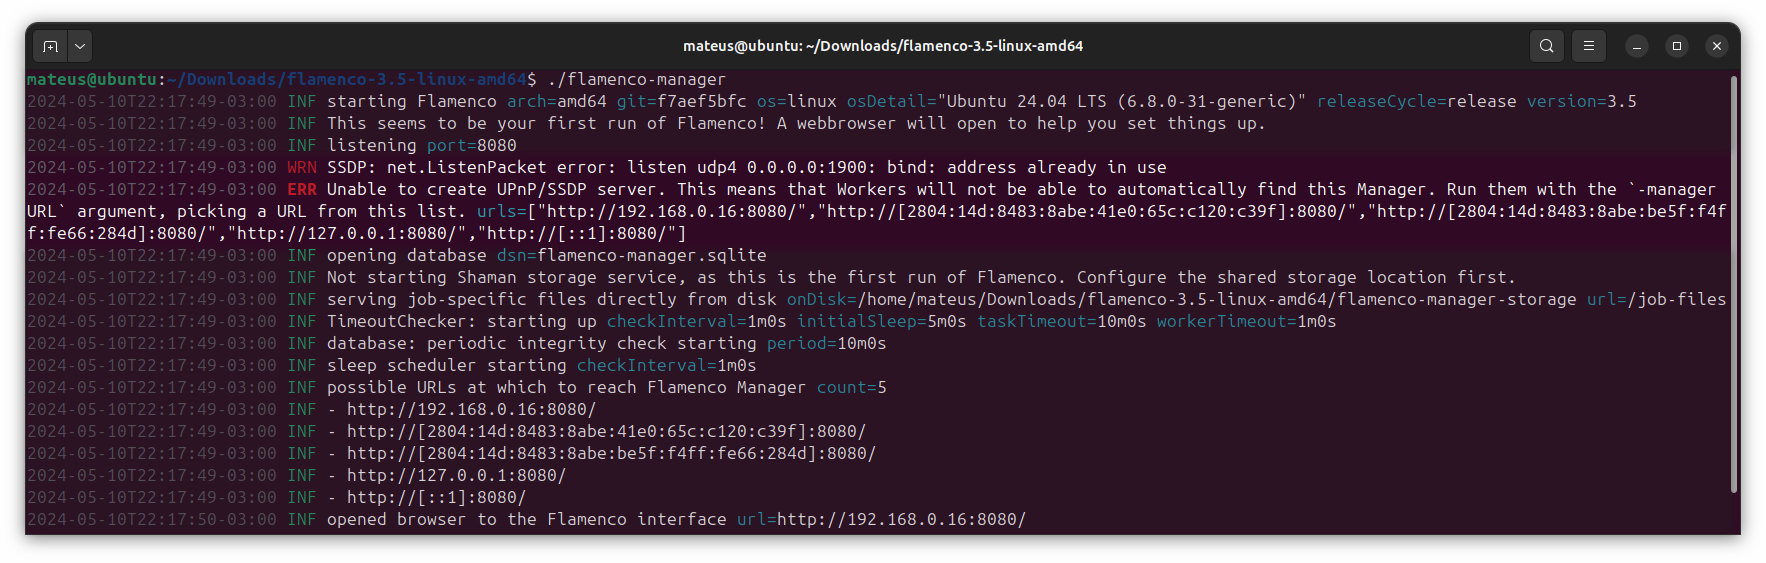Click the listed http://[::1]:8080/ URL
This screenshot has height=563, width=1766.
tap(436, 498)
